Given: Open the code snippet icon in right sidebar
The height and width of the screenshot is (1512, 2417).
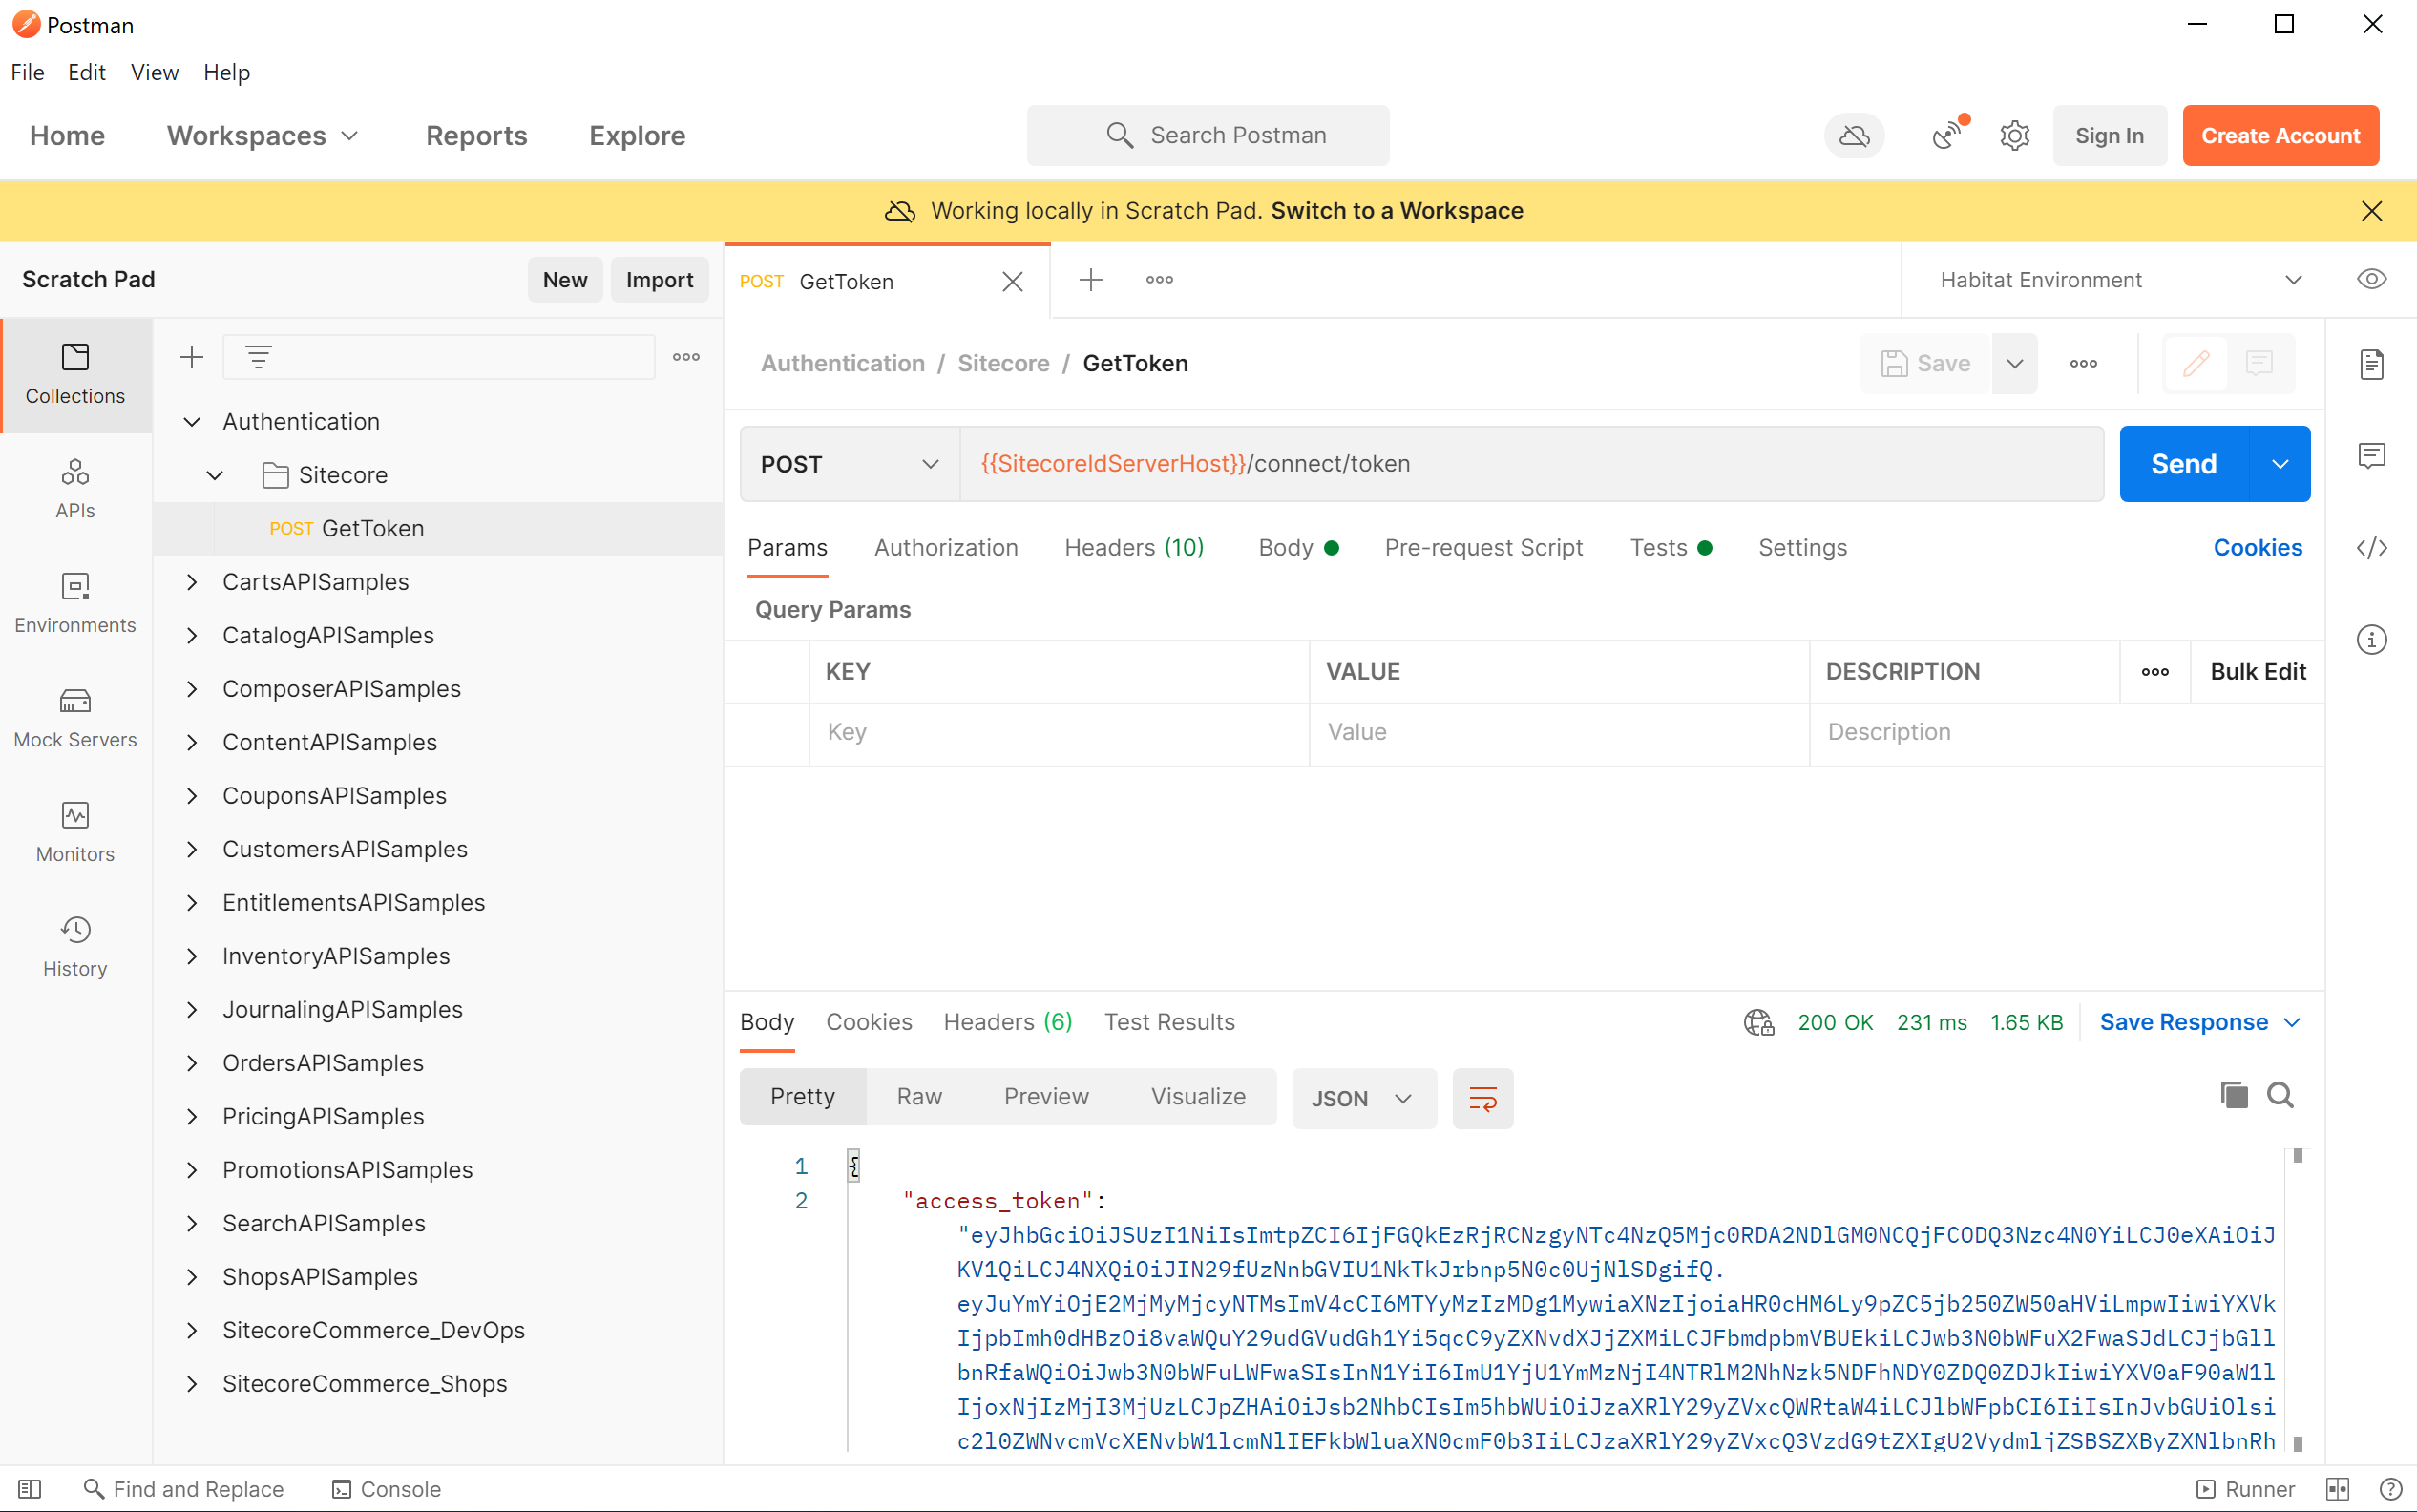Looking at the screenshot, I should coord(2371,548).
